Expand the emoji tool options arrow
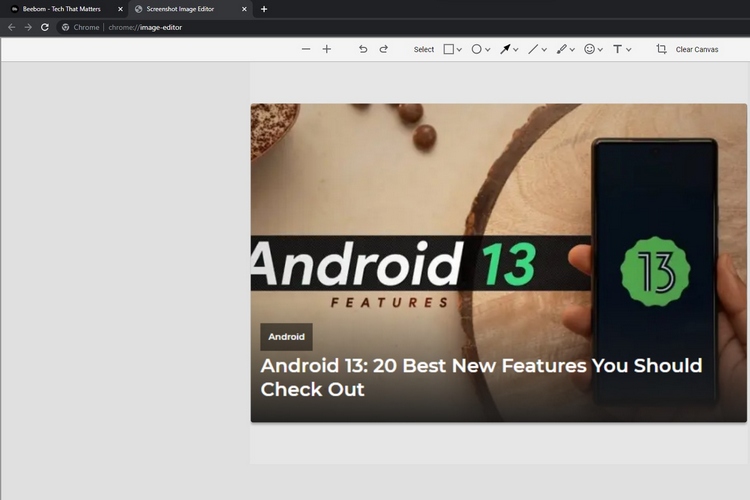The width and height of the screenshot is (750, 500). [600, 49]
